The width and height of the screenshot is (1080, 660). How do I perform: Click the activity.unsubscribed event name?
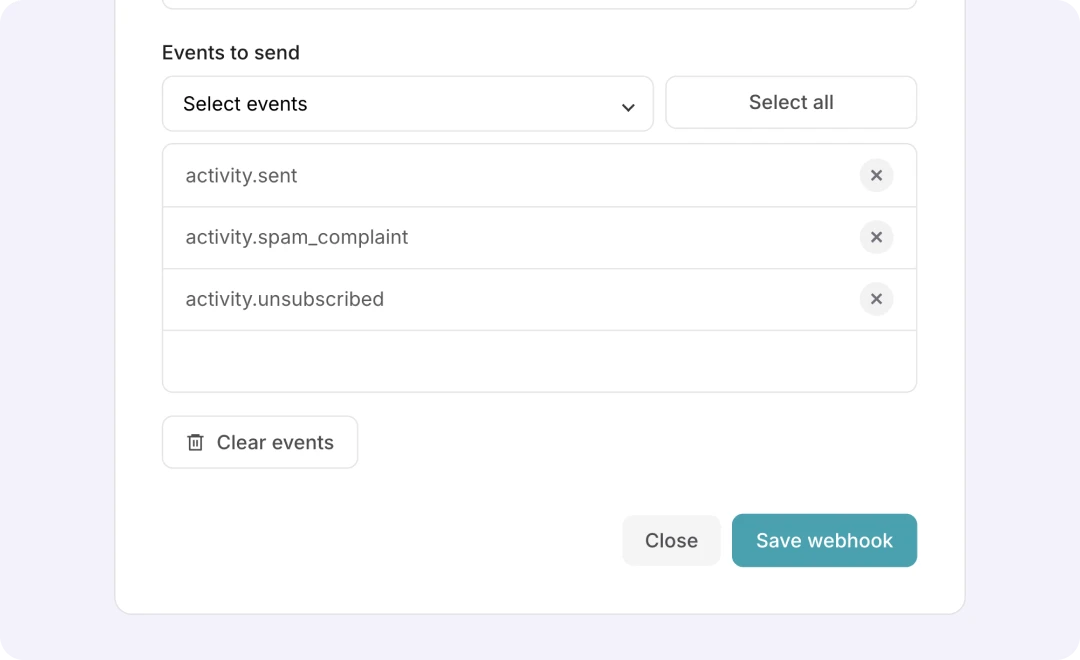click(285, 299)
